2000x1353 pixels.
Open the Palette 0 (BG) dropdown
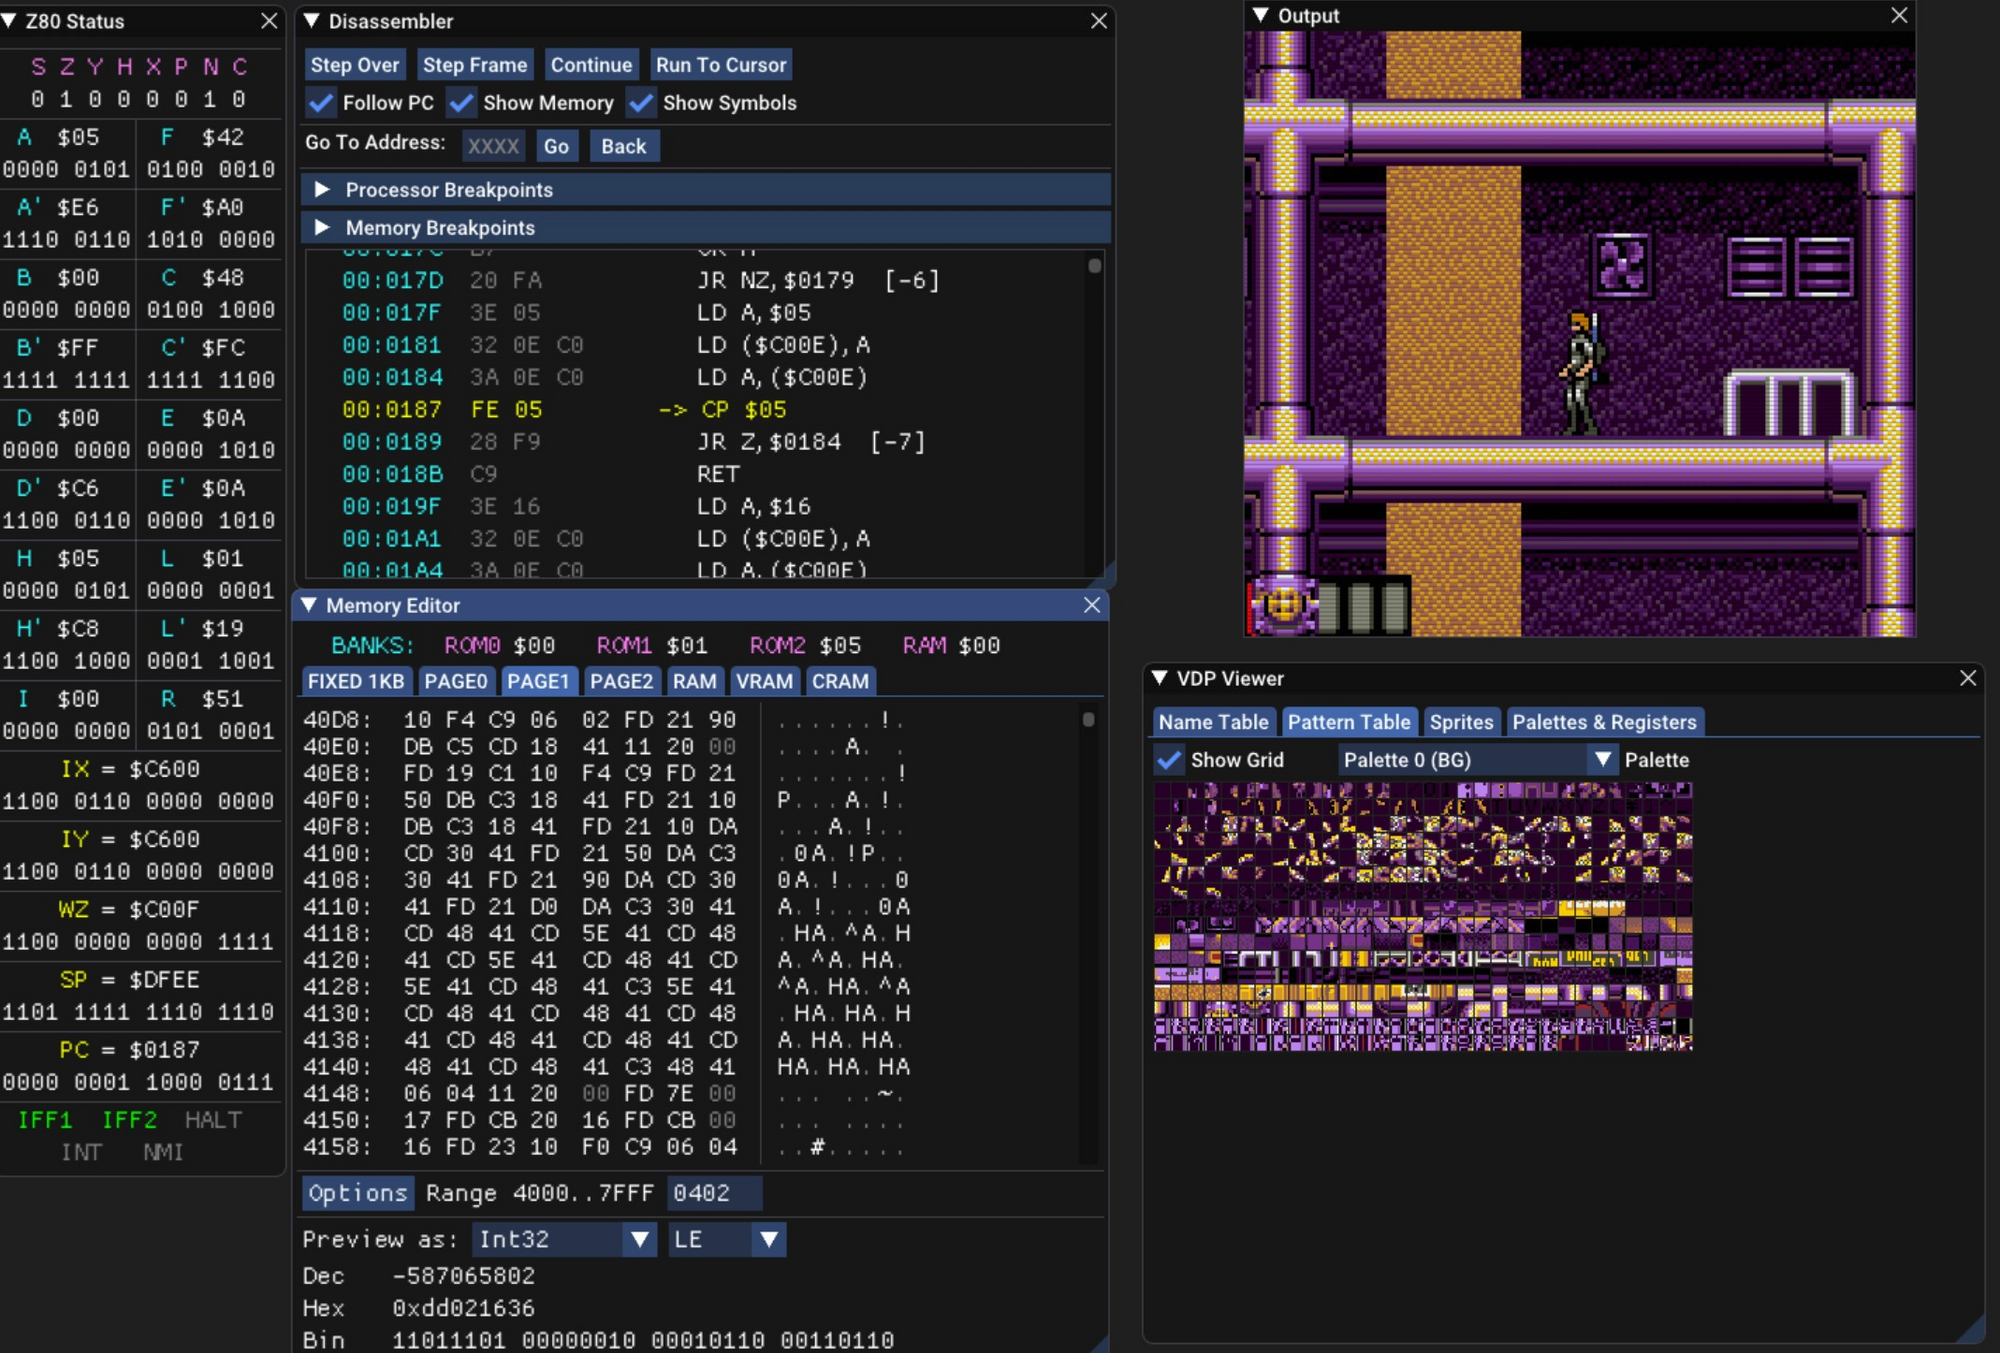point(1477,760)
